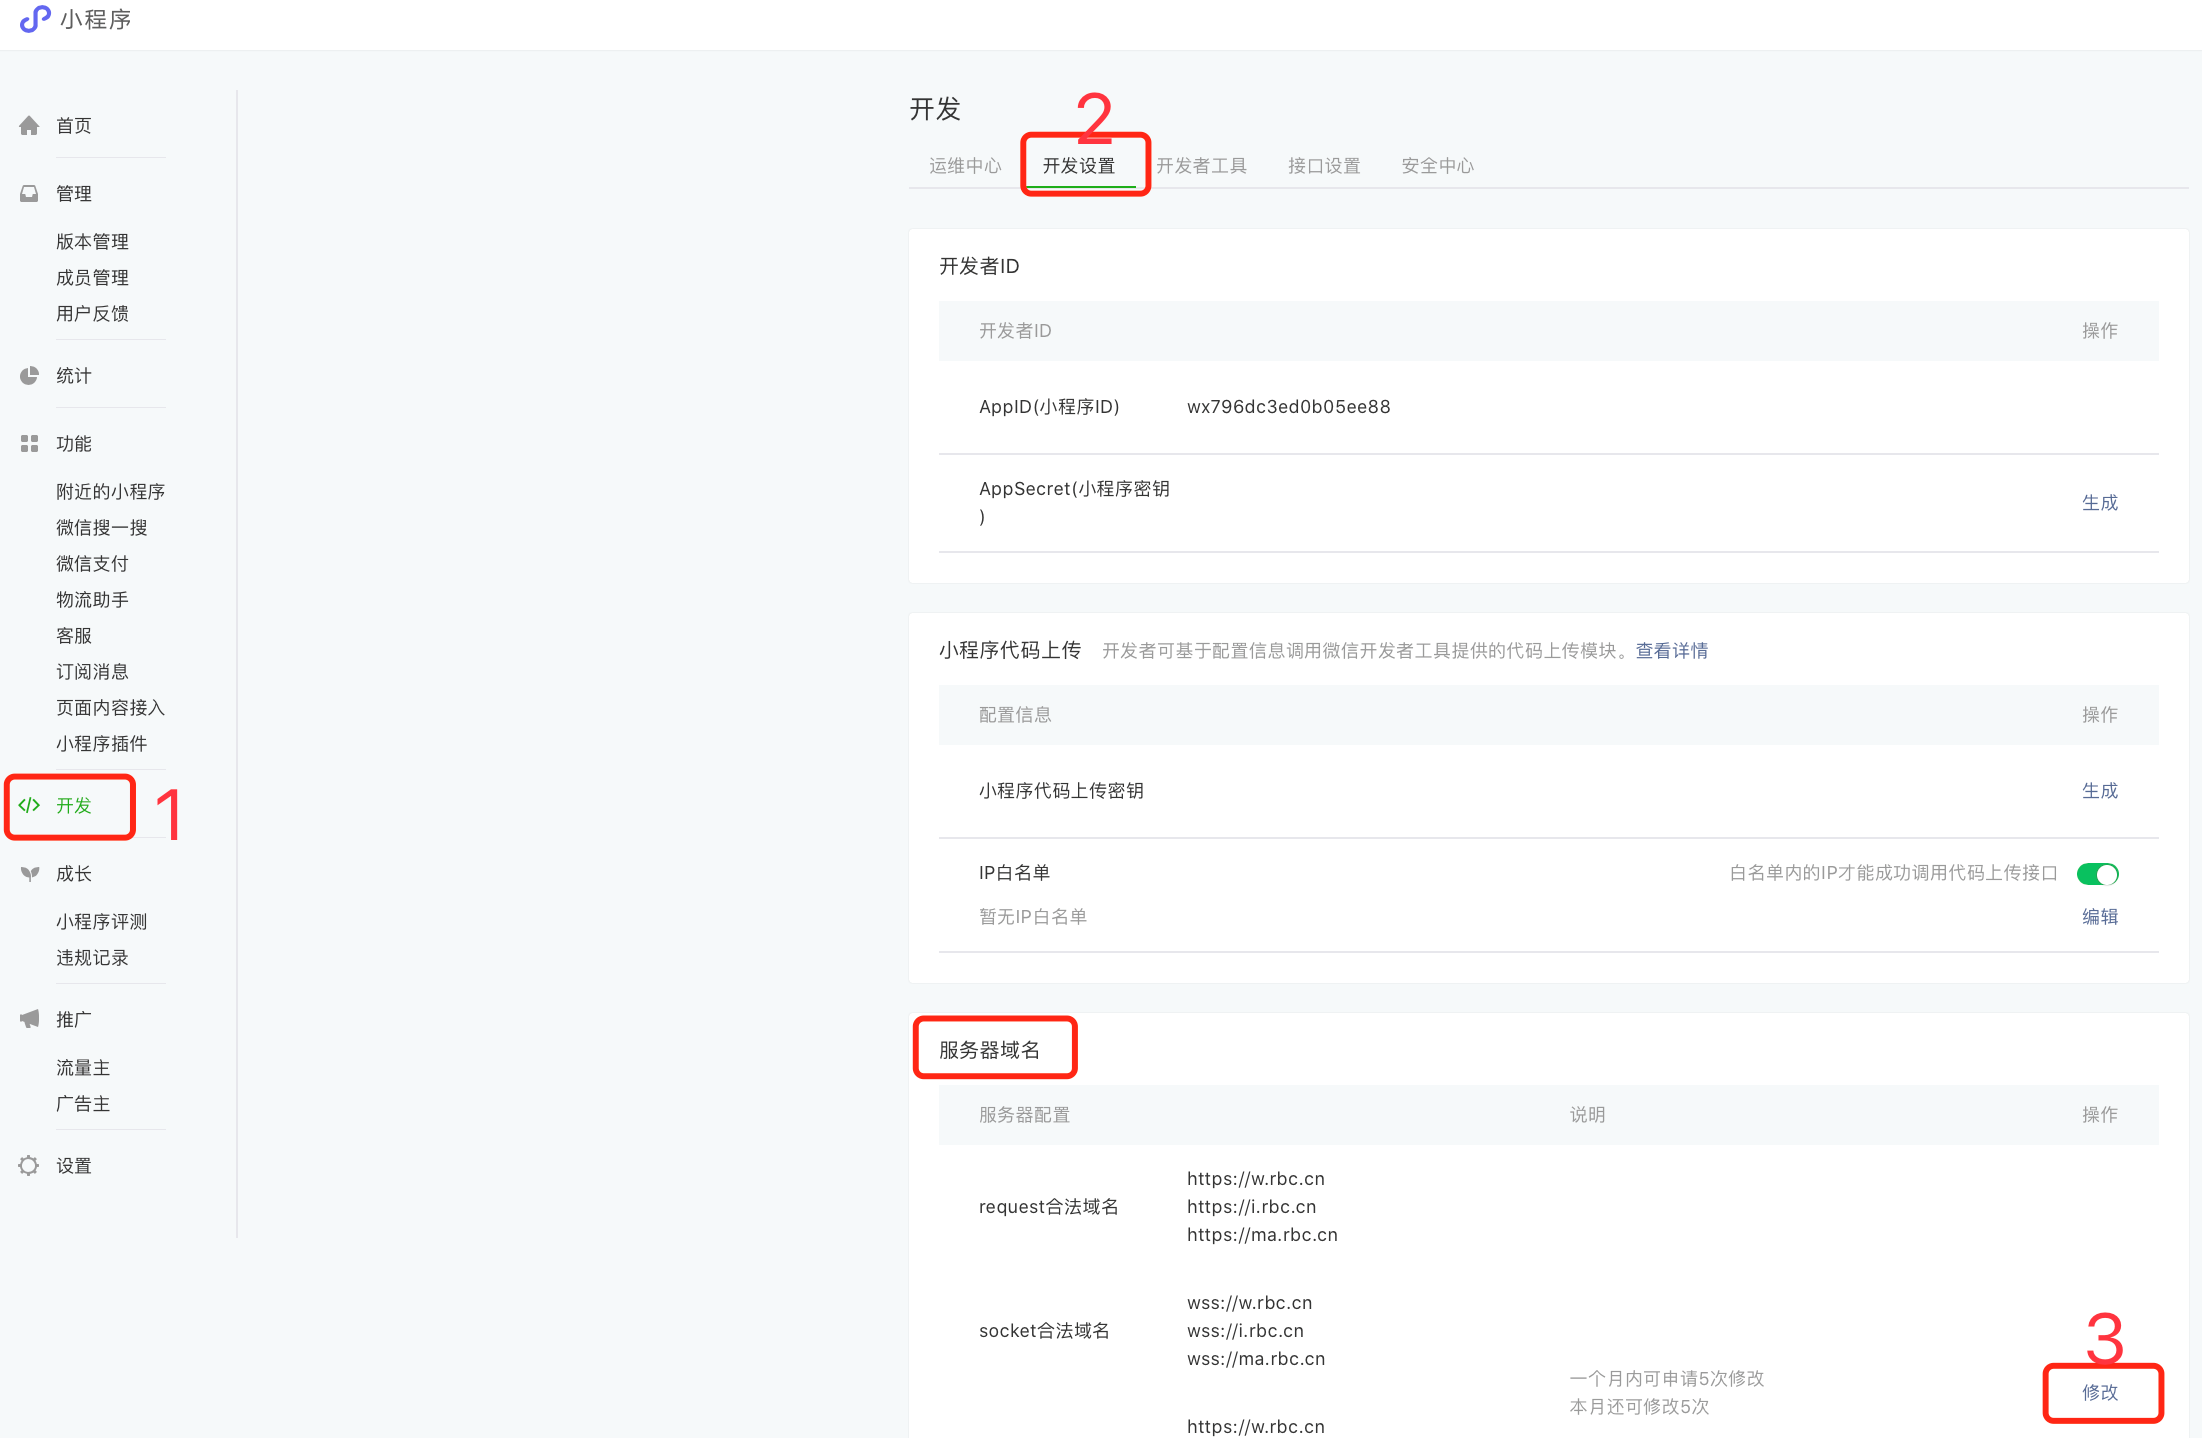This screenshot has width=2202, height=1438.
Task: Click the mini program logo icon
Action: [x=35, y=19]
